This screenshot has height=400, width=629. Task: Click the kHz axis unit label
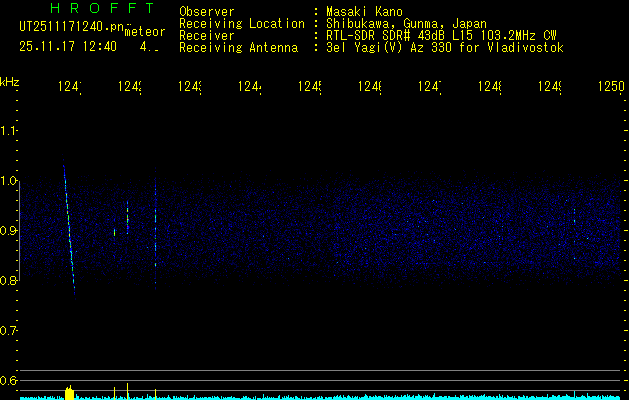click(x=9, y=81)
